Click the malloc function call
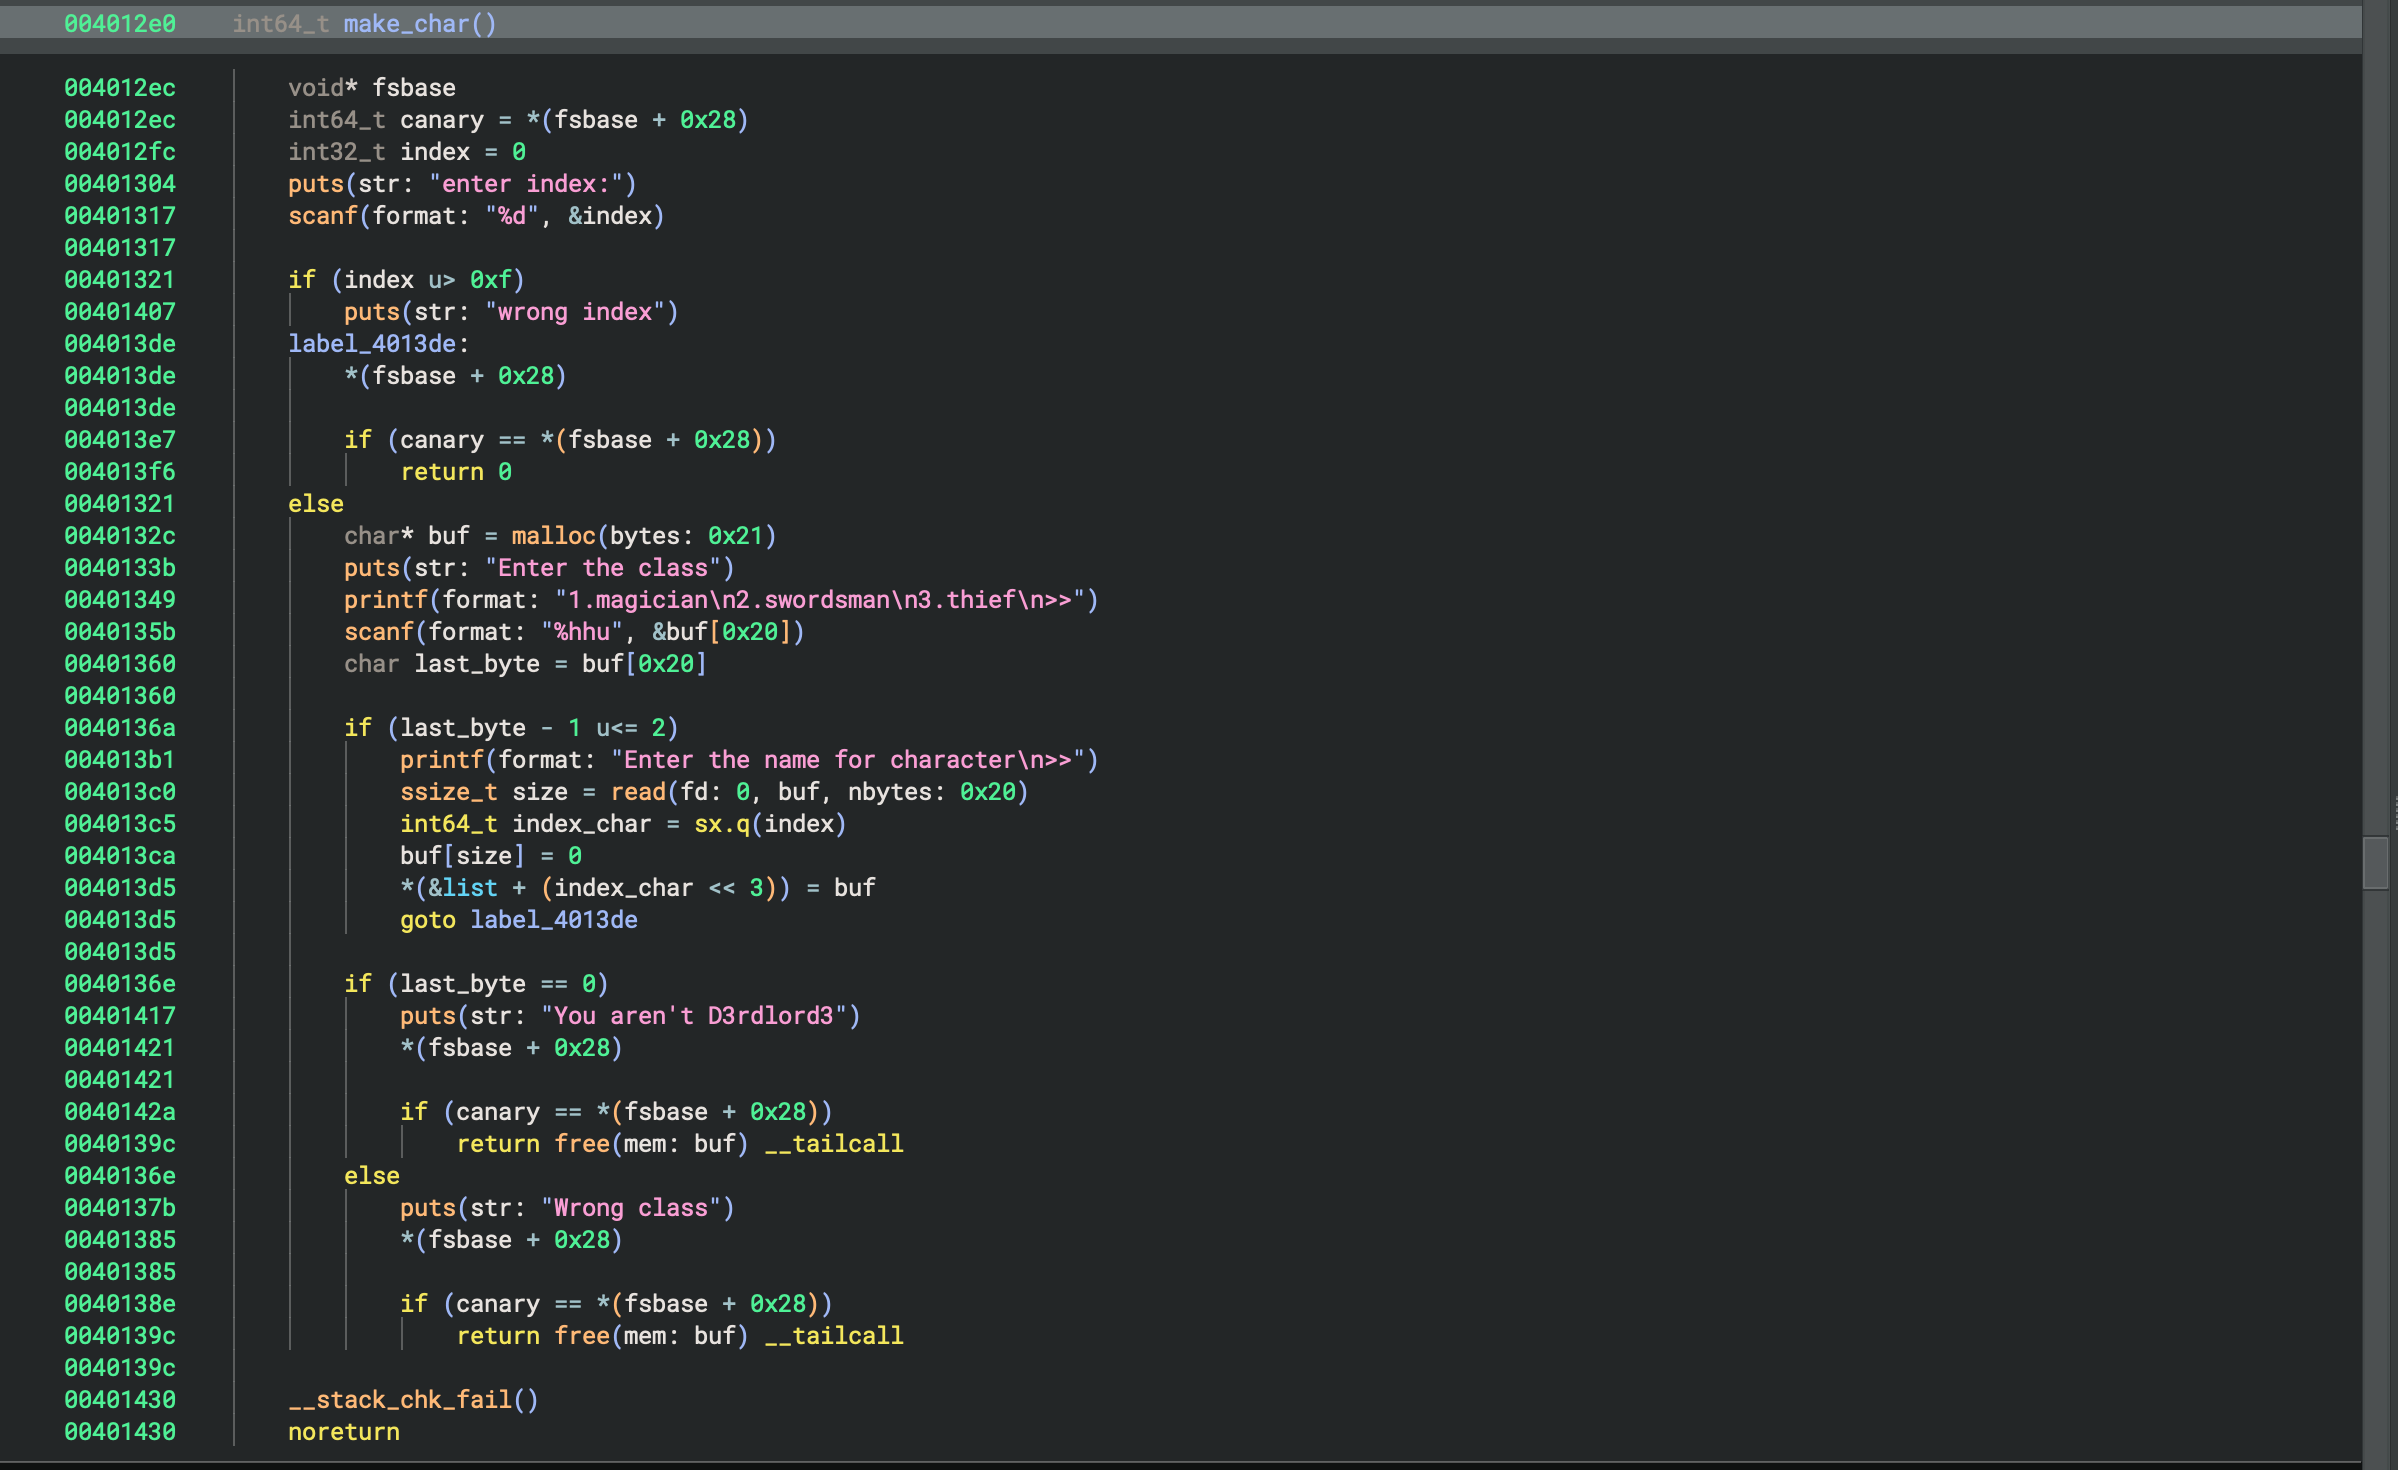 553,536
